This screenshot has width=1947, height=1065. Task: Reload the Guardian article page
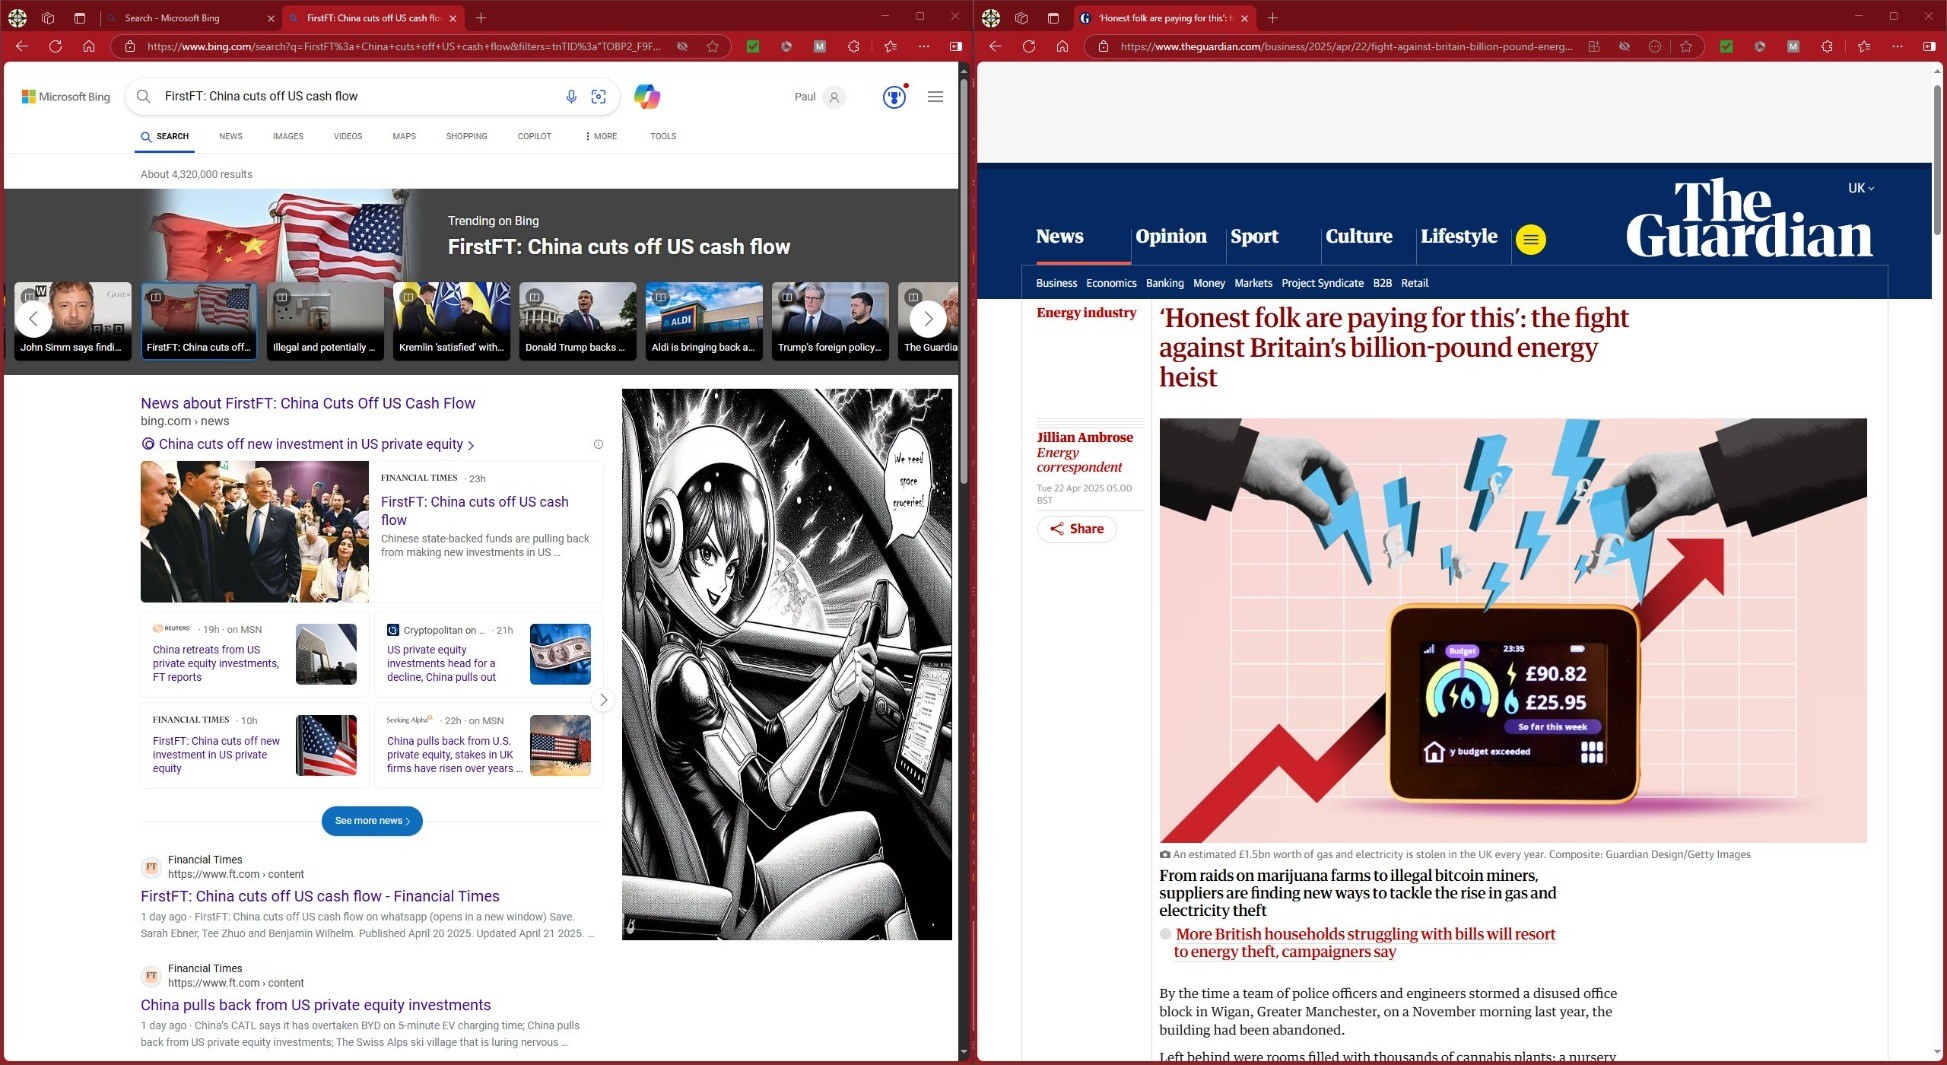pos(1028,46)
